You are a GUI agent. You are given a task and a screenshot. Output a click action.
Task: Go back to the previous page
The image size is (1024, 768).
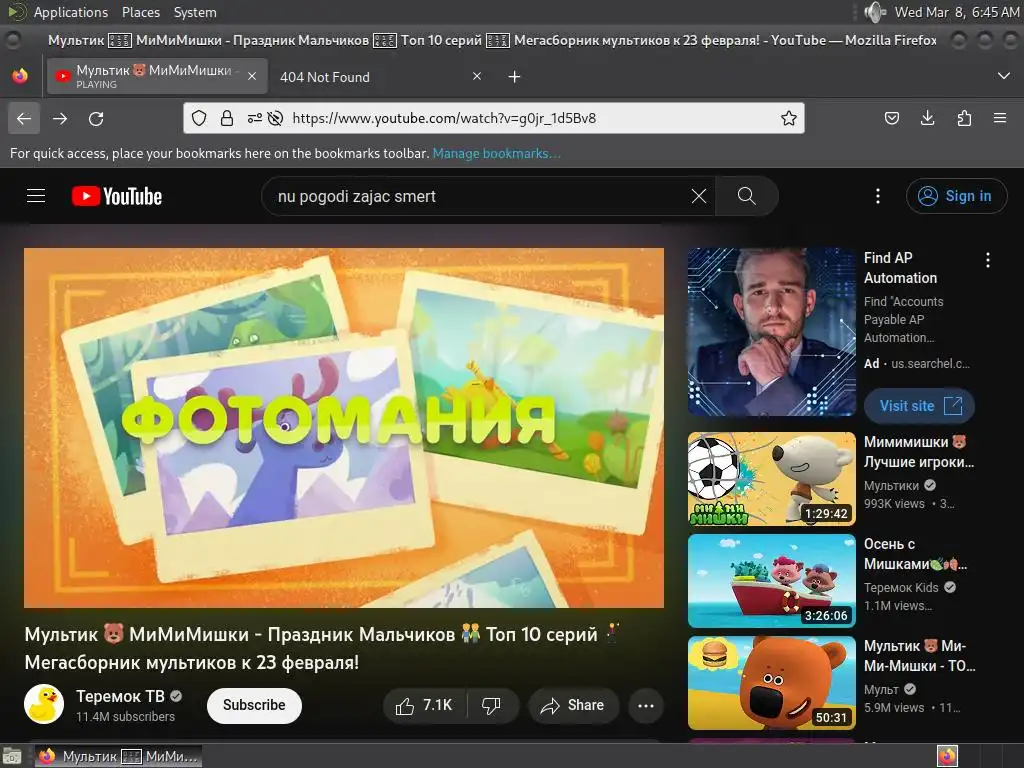24,118
